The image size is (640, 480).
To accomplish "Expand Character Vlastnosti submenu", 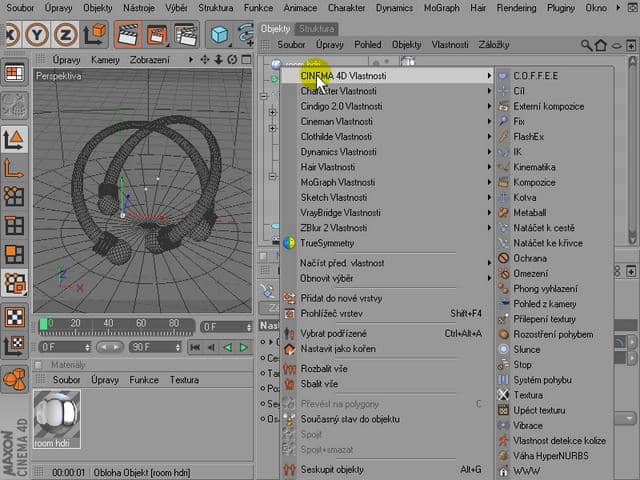I will click(387, 91).
